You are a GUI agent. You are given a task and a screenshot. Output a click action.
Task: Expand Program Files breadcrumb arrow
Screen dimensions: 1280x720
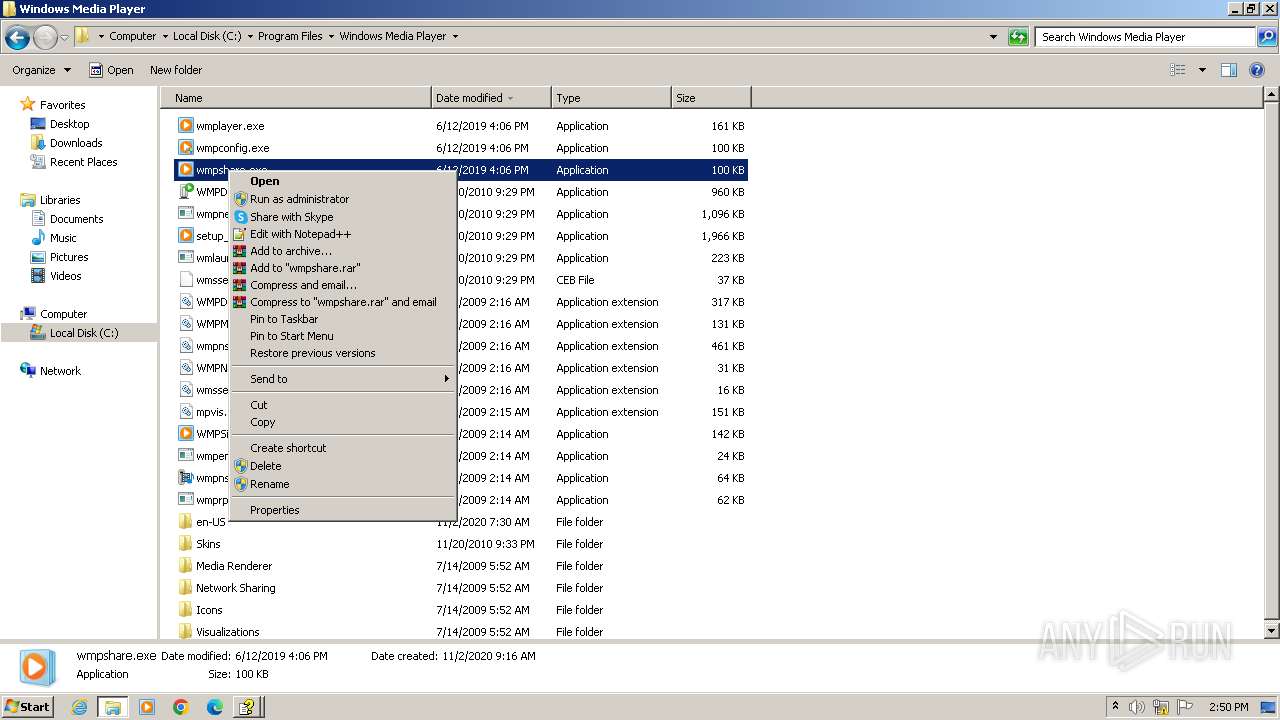point(331,36)
